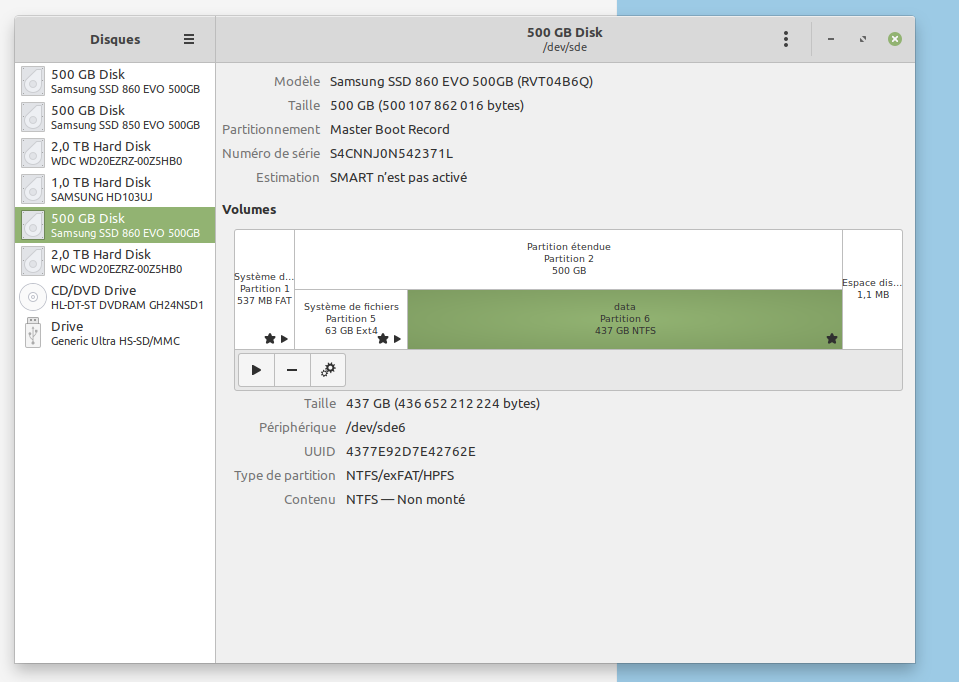Select the Generic Ultra HS-SD/MMC Drive
The image size is (959, 682).
pos(115,333)
